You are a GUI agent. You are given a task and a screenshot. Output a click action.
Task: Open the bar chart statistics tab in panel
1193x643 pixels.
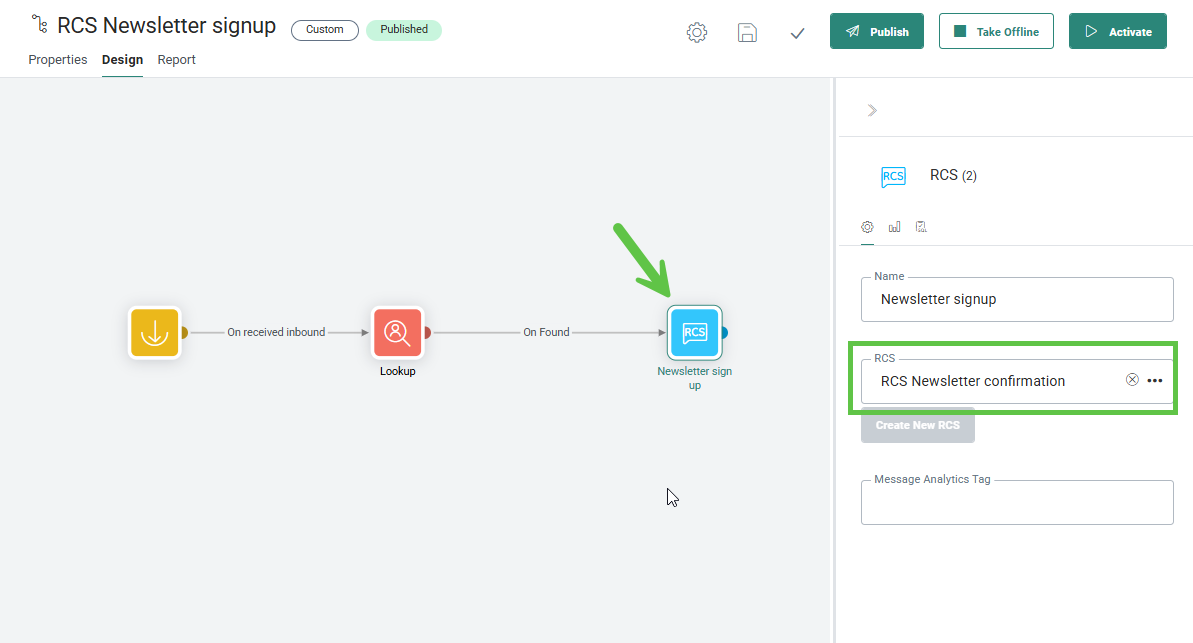tap(894, 227)
